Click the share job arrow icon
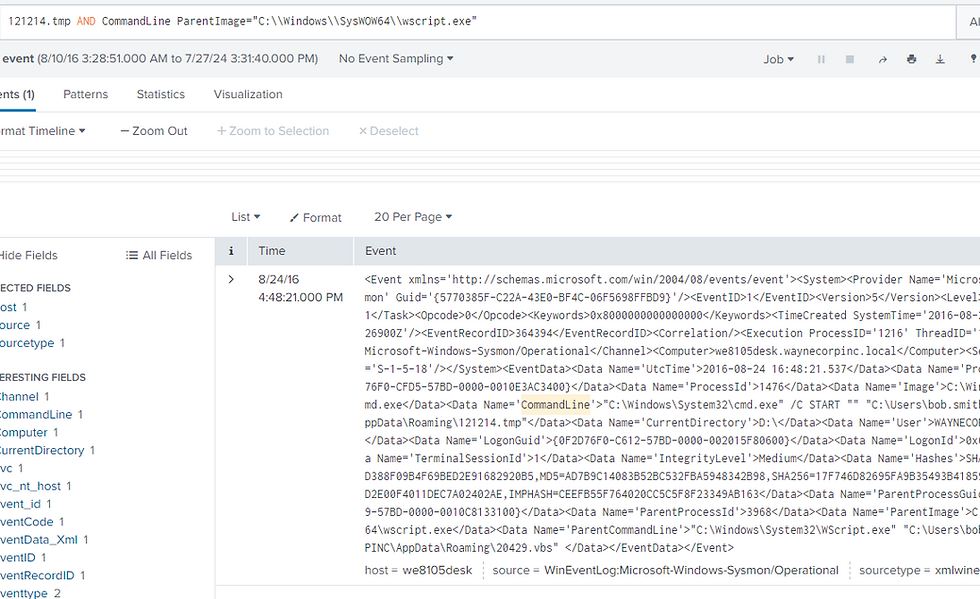This screenshot has height=599, width=980. click(x=882, y=59)
